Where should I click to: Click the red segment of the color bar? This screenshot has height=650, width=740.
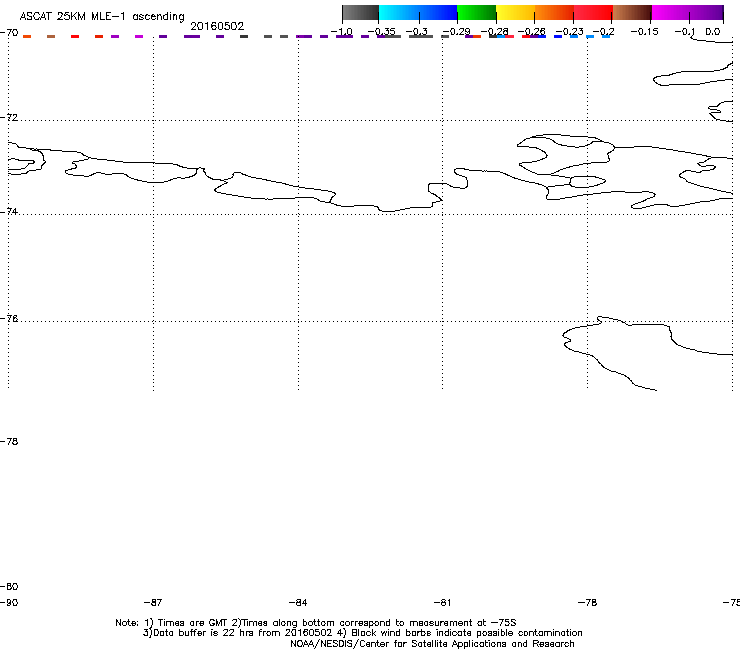click(x=593, y=13)
